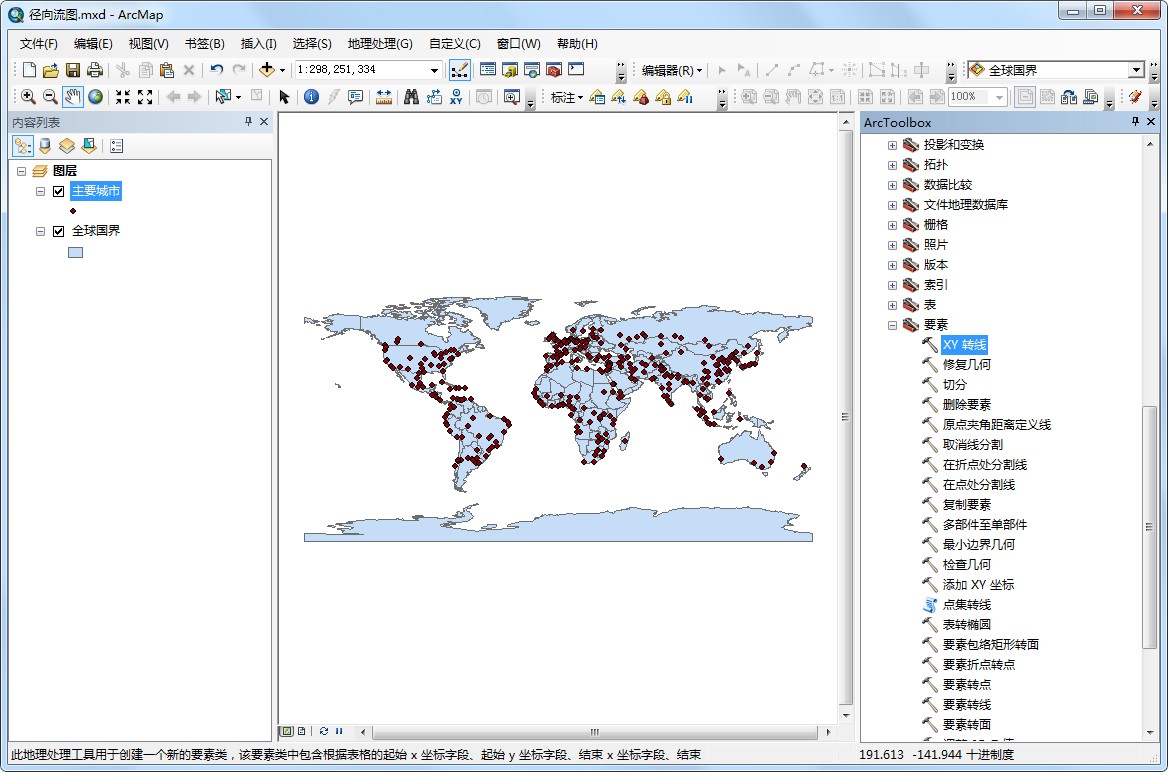Collapse the 要素 toolset

click(892, 325)
